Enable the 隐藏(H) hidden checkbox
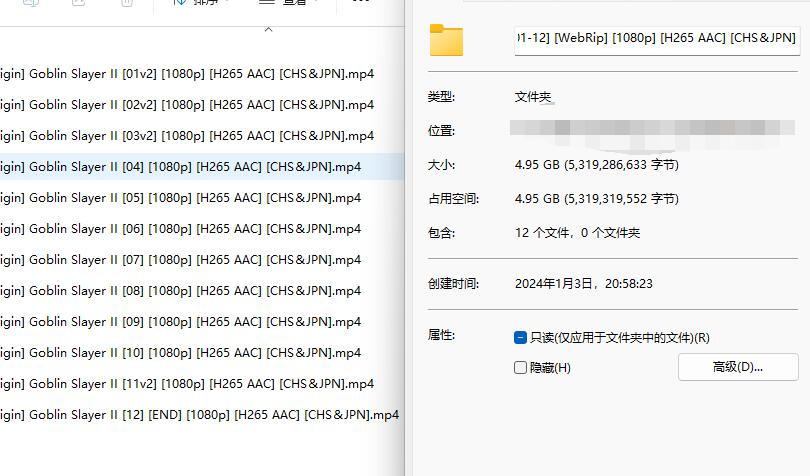810x476 pixels. (520, 367)
